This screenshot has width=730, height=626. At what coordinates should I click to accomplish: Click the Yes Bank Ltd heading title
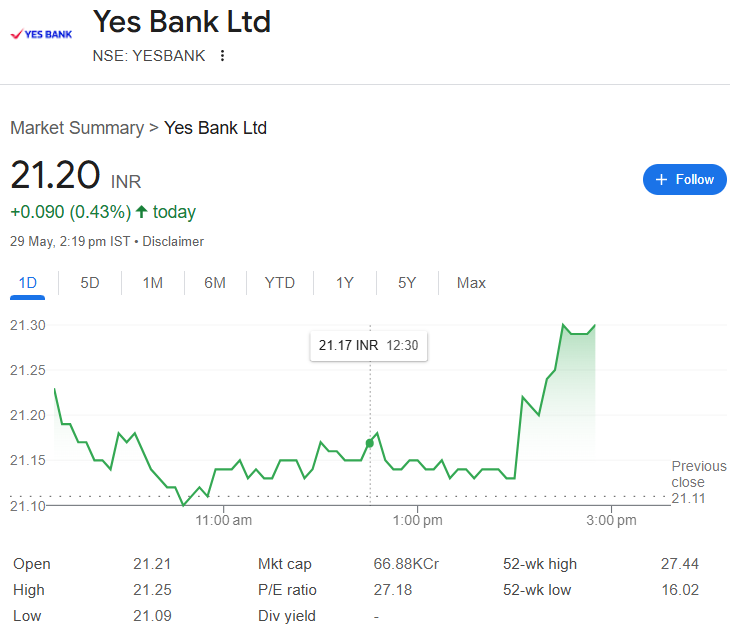[182, 22]
